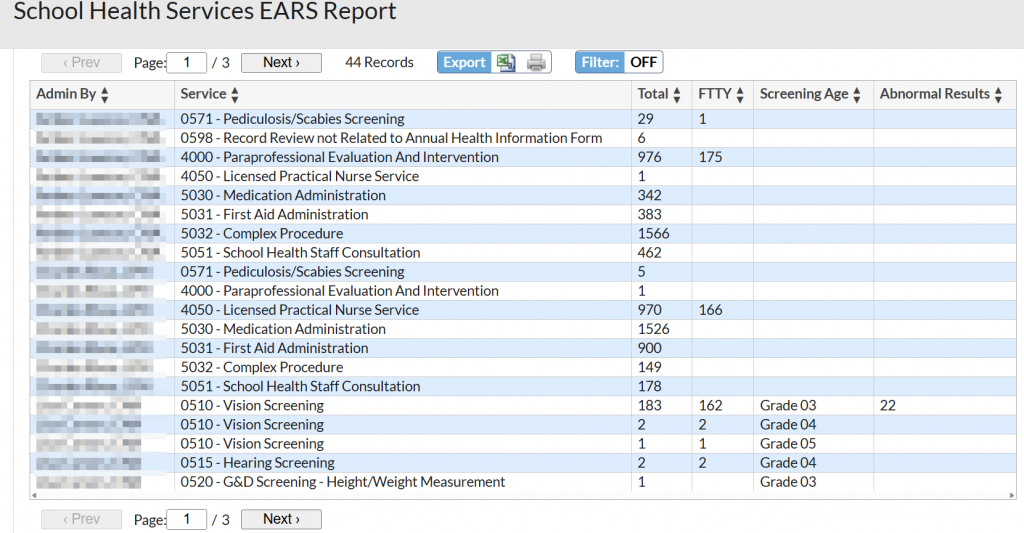The width and height of the screenshot is (1024, 533).
Task: Click the printer icon to print report
Action: (x=537, y=63)
